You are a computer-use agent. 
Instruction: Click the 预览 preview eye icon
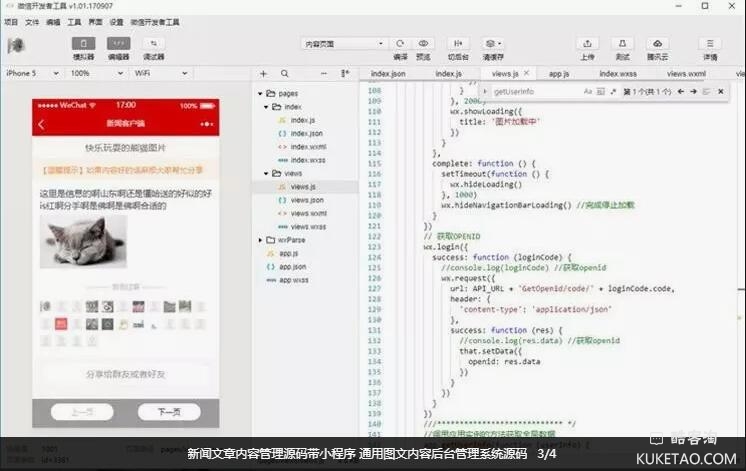[x=423, y=43]
